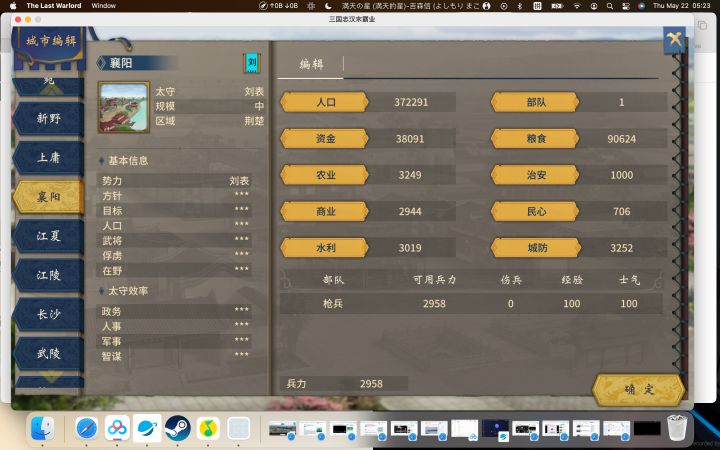Click the cyan 刘 faction flag icon
This screenshot has height=450, width=720.
(x=252, y=63)
